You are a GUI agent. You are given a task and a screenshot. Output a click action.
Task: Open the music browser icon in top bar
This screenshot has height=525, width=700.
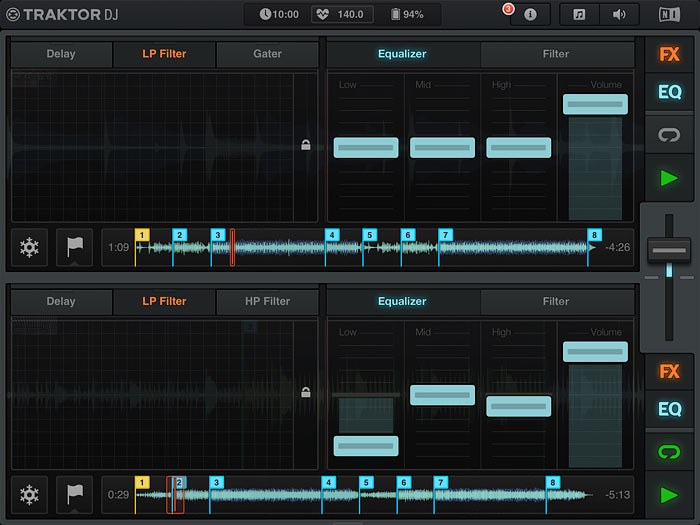pyautogui.click(x=579, y=15)
